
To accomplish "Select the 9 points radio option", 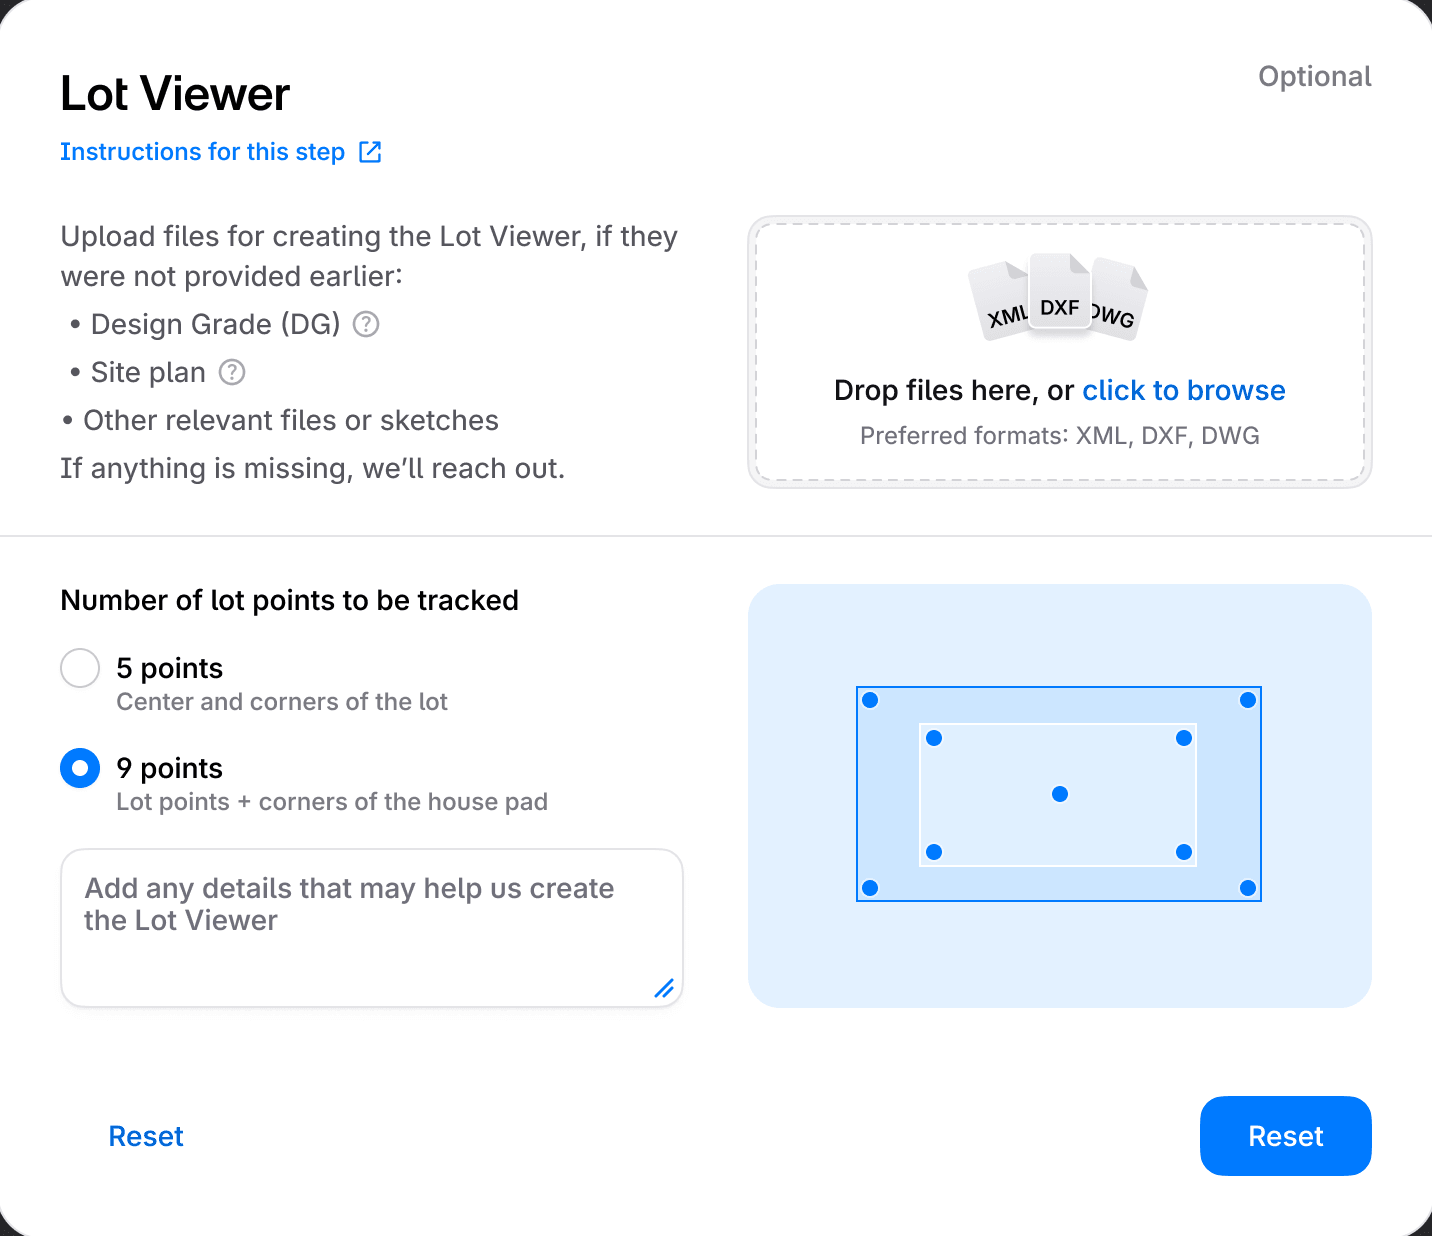I will (80, 768).
